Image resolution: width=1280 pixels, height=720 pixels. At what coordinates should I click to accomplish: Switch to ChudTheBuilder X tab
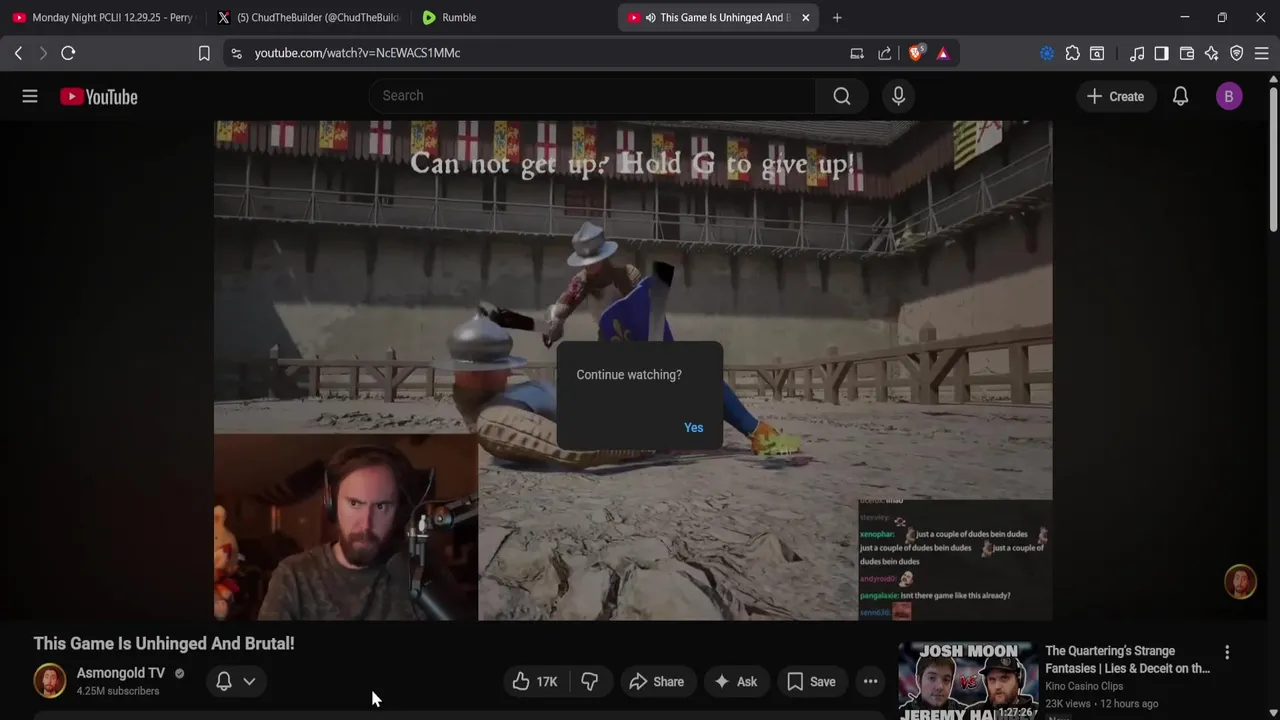(x=307, y=17)
